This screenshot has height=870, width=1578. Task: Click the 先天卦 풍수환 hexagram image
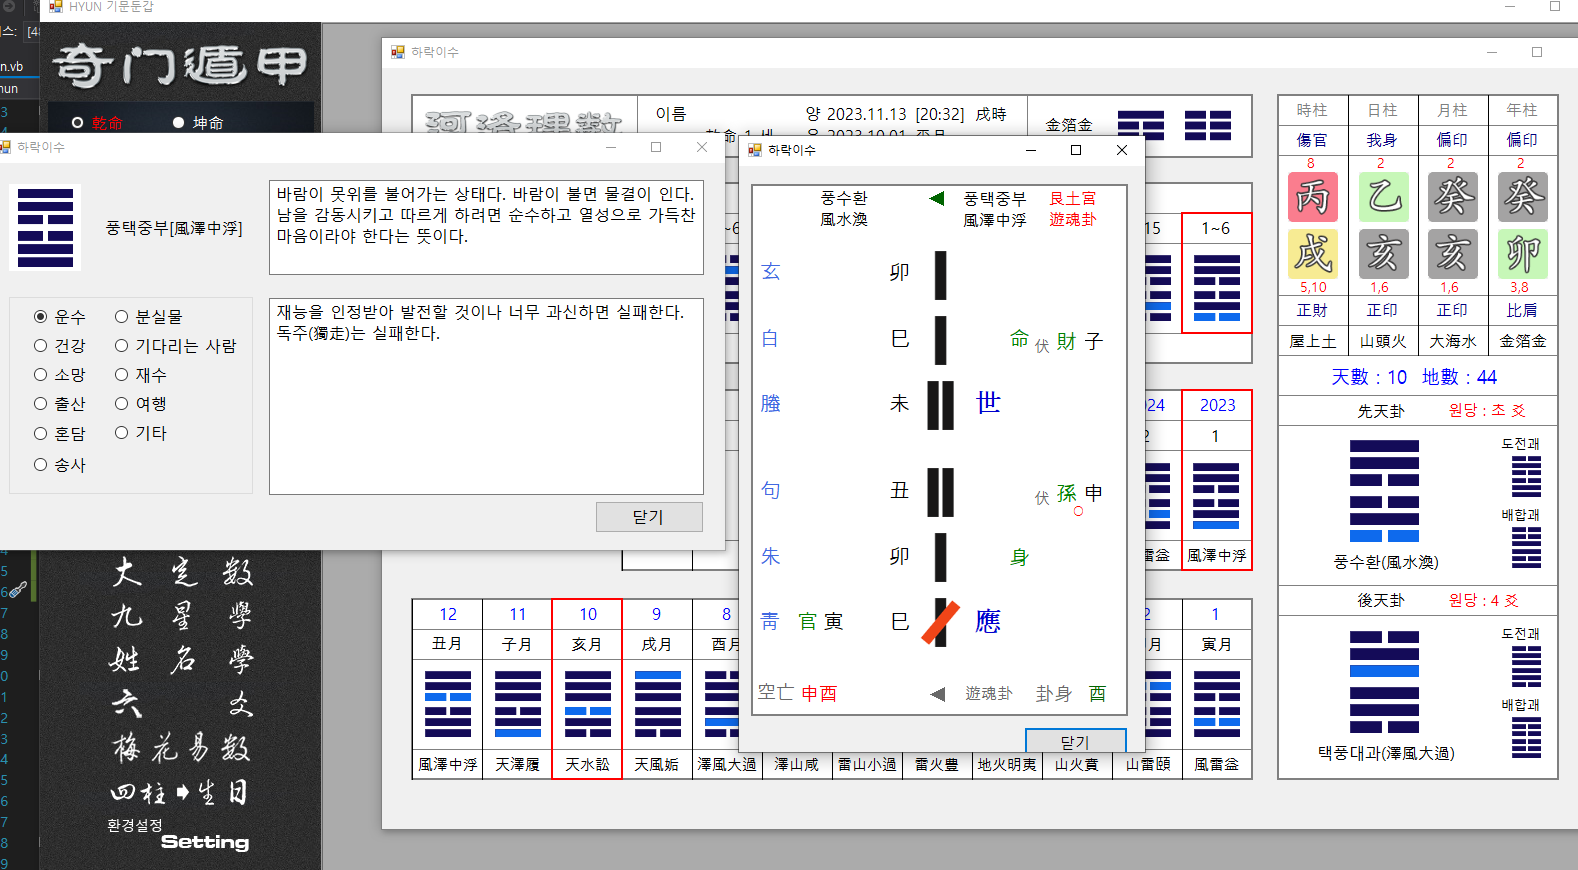(1384, 491)
